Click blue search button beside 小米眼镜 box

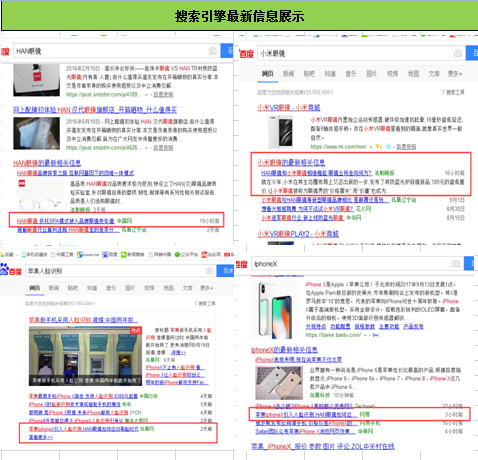coord(472,53)
